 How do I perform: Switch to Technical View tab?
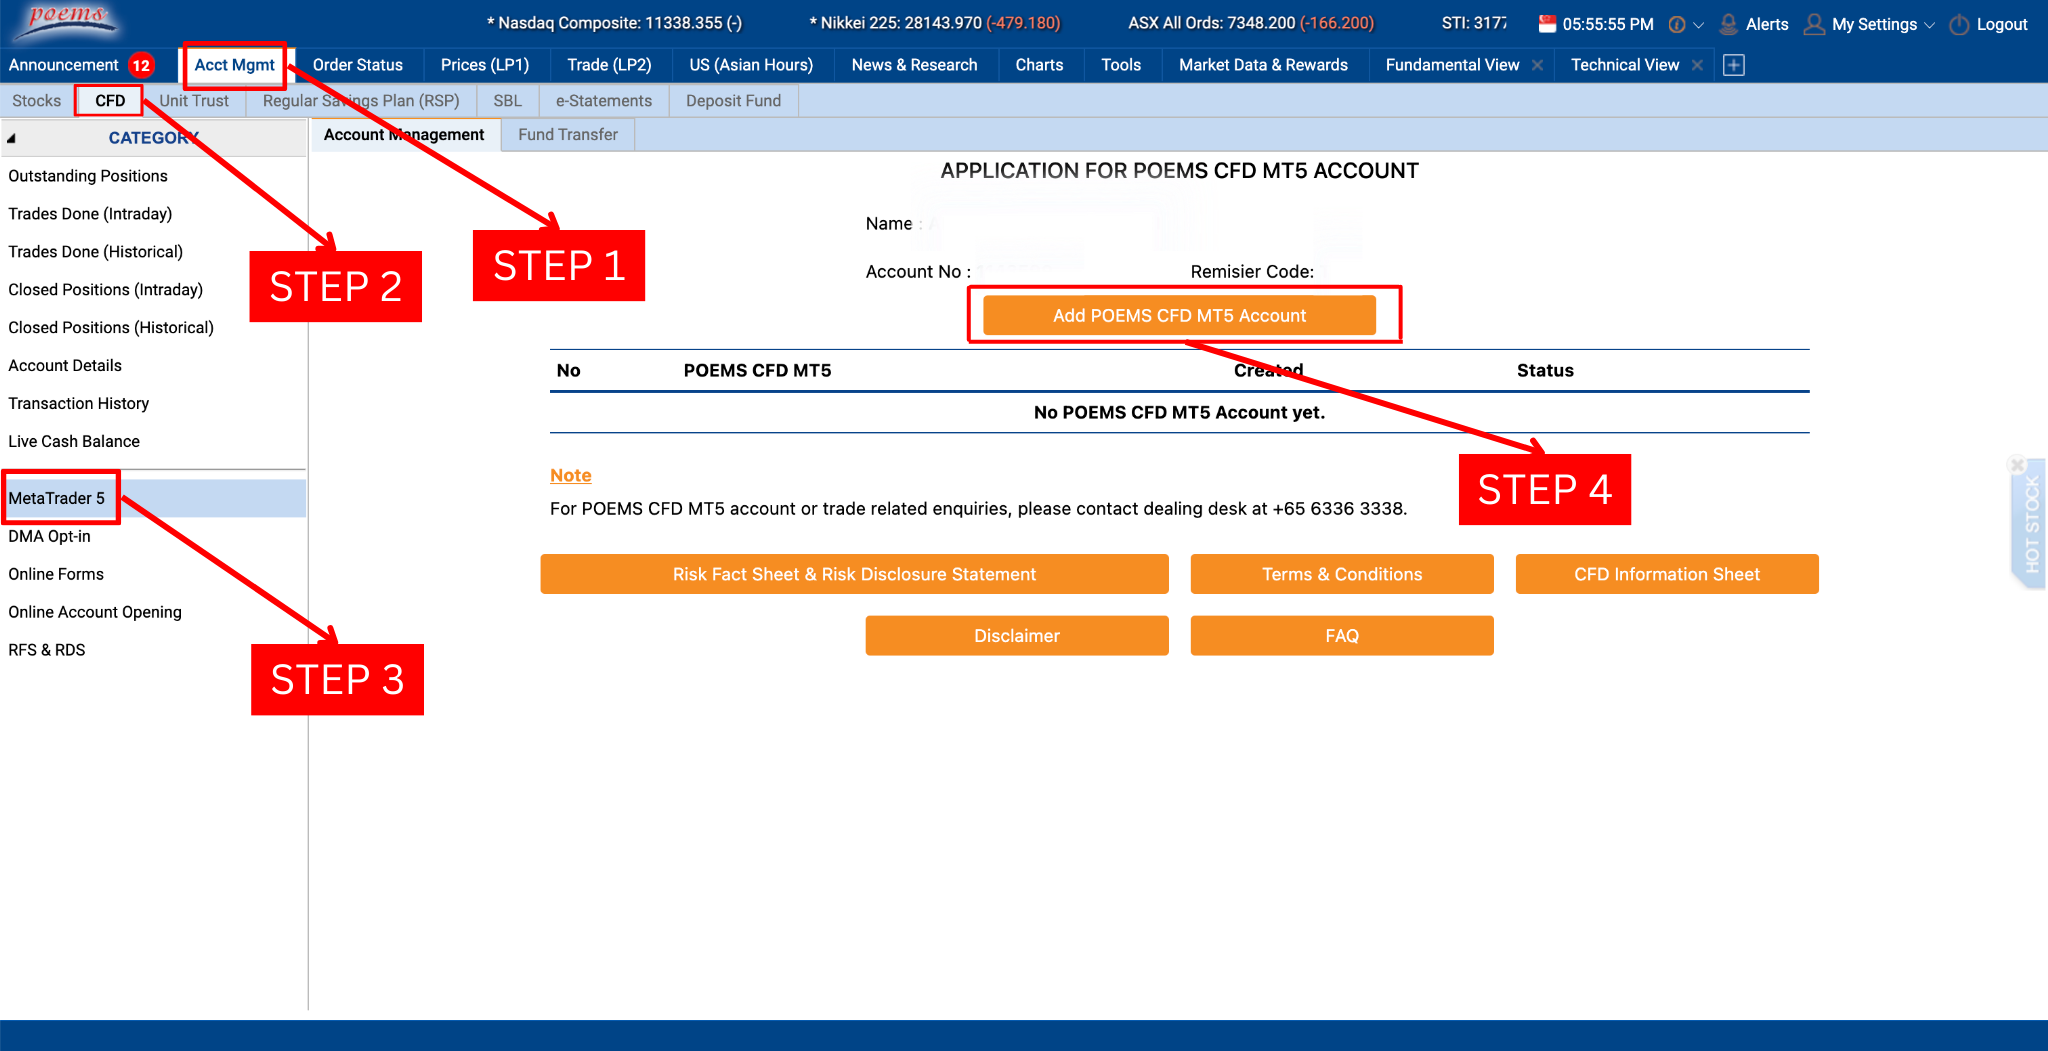[x=1625, y=65]
